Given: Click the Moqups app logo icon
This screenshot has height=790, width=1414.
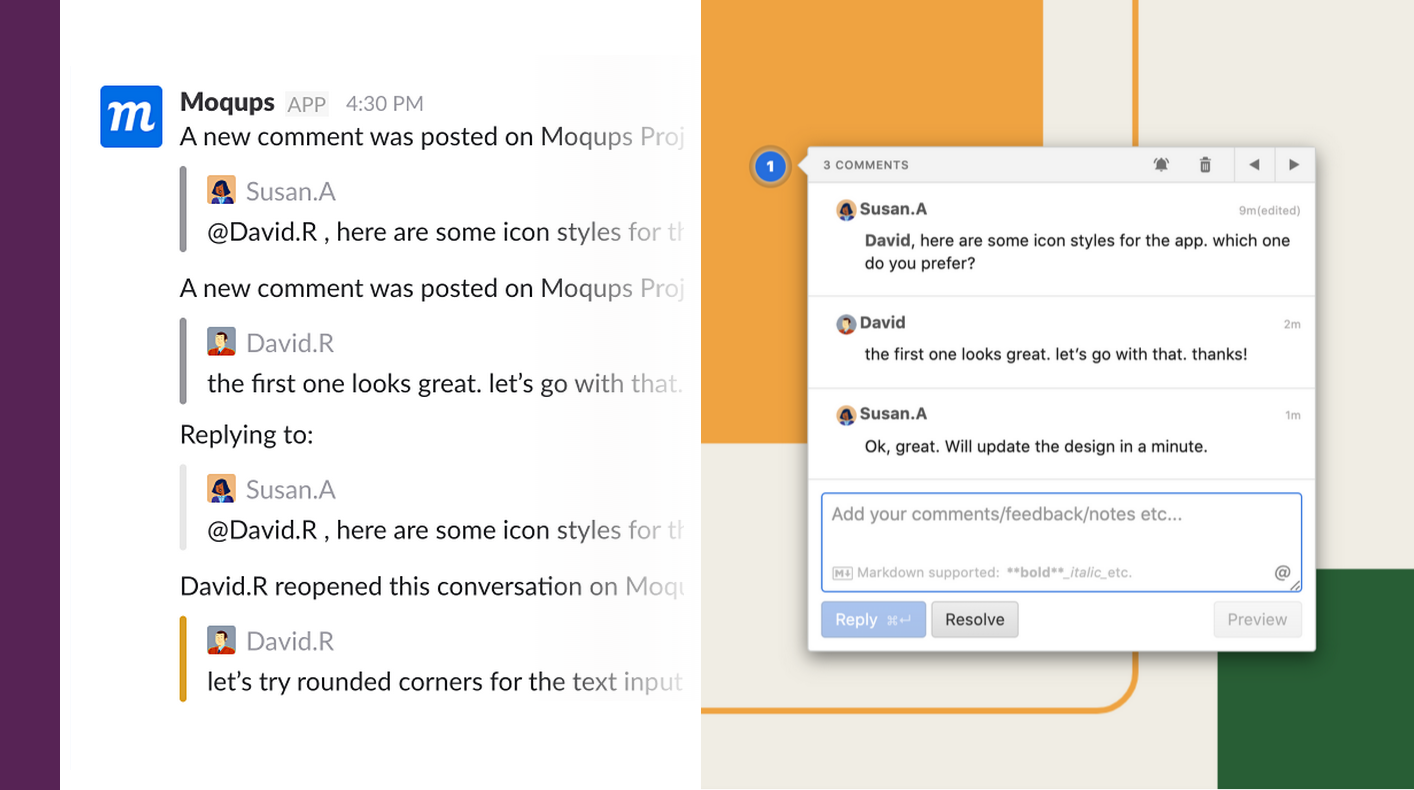Looking at the screenshot, I should tap(131, 116).
